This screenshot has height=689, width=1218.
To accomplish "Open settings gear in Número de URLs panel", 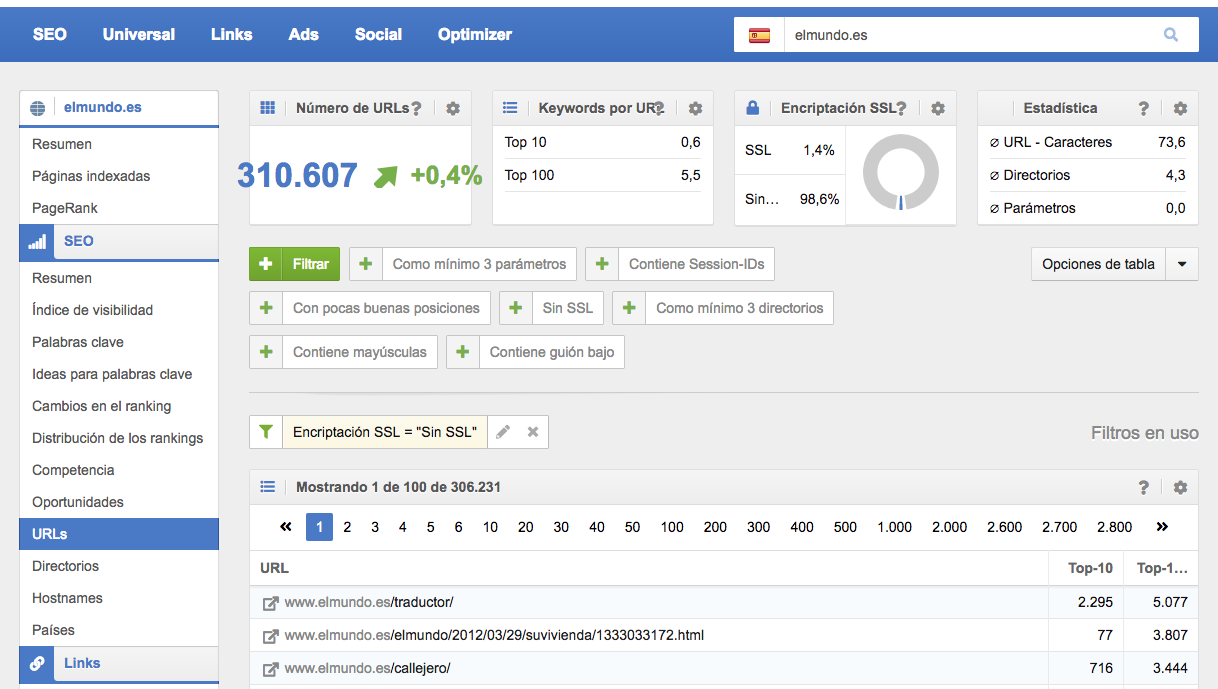I will 453,108.
